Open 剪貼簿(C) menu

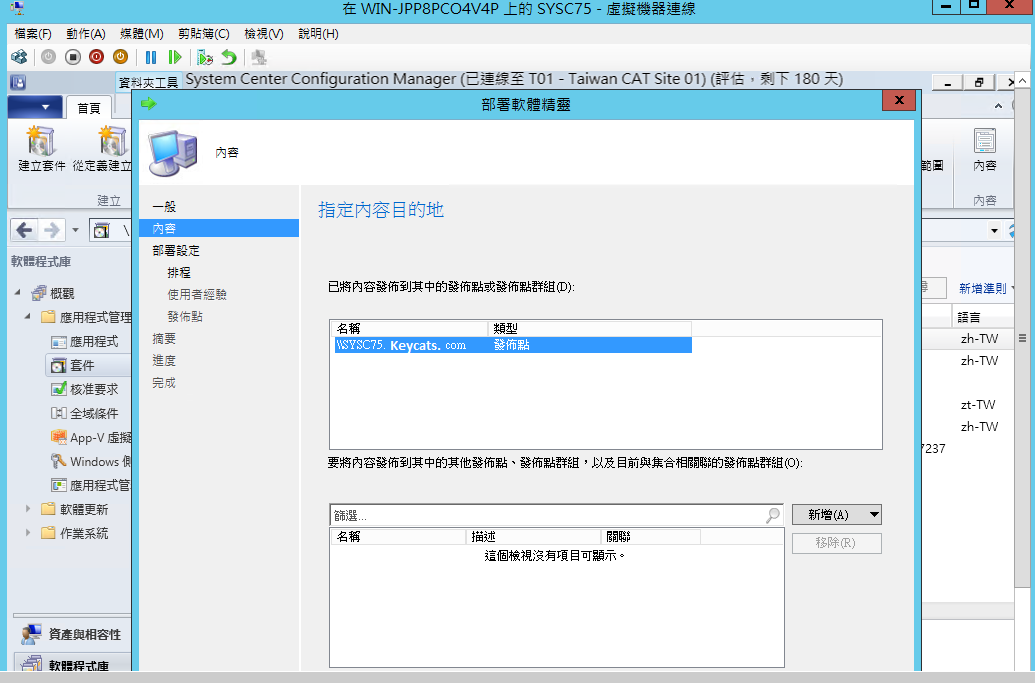[x=204, y=34]
